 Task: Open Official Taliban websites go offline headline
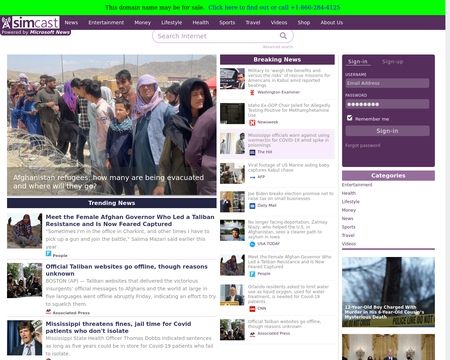click(x=127, y=270)
